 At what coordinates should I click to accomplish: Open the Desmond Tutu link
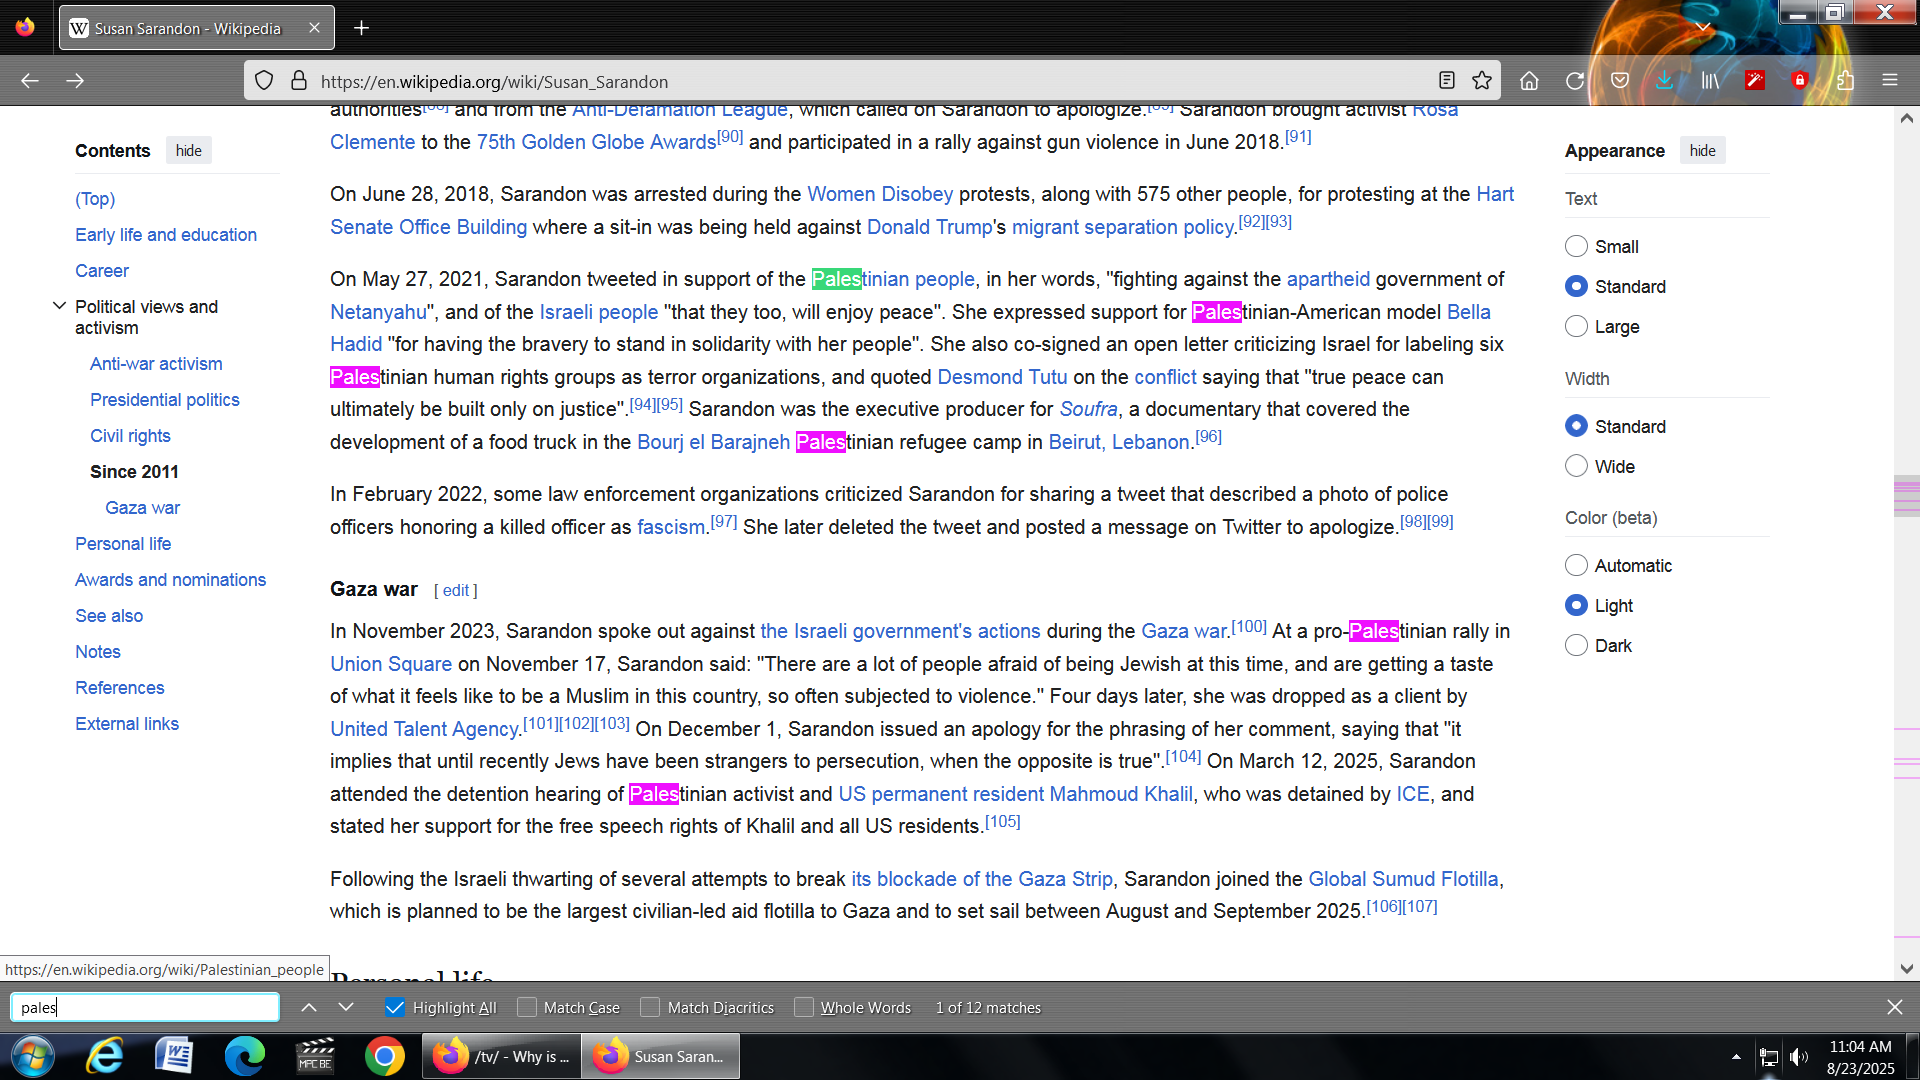click(1002, 377)
